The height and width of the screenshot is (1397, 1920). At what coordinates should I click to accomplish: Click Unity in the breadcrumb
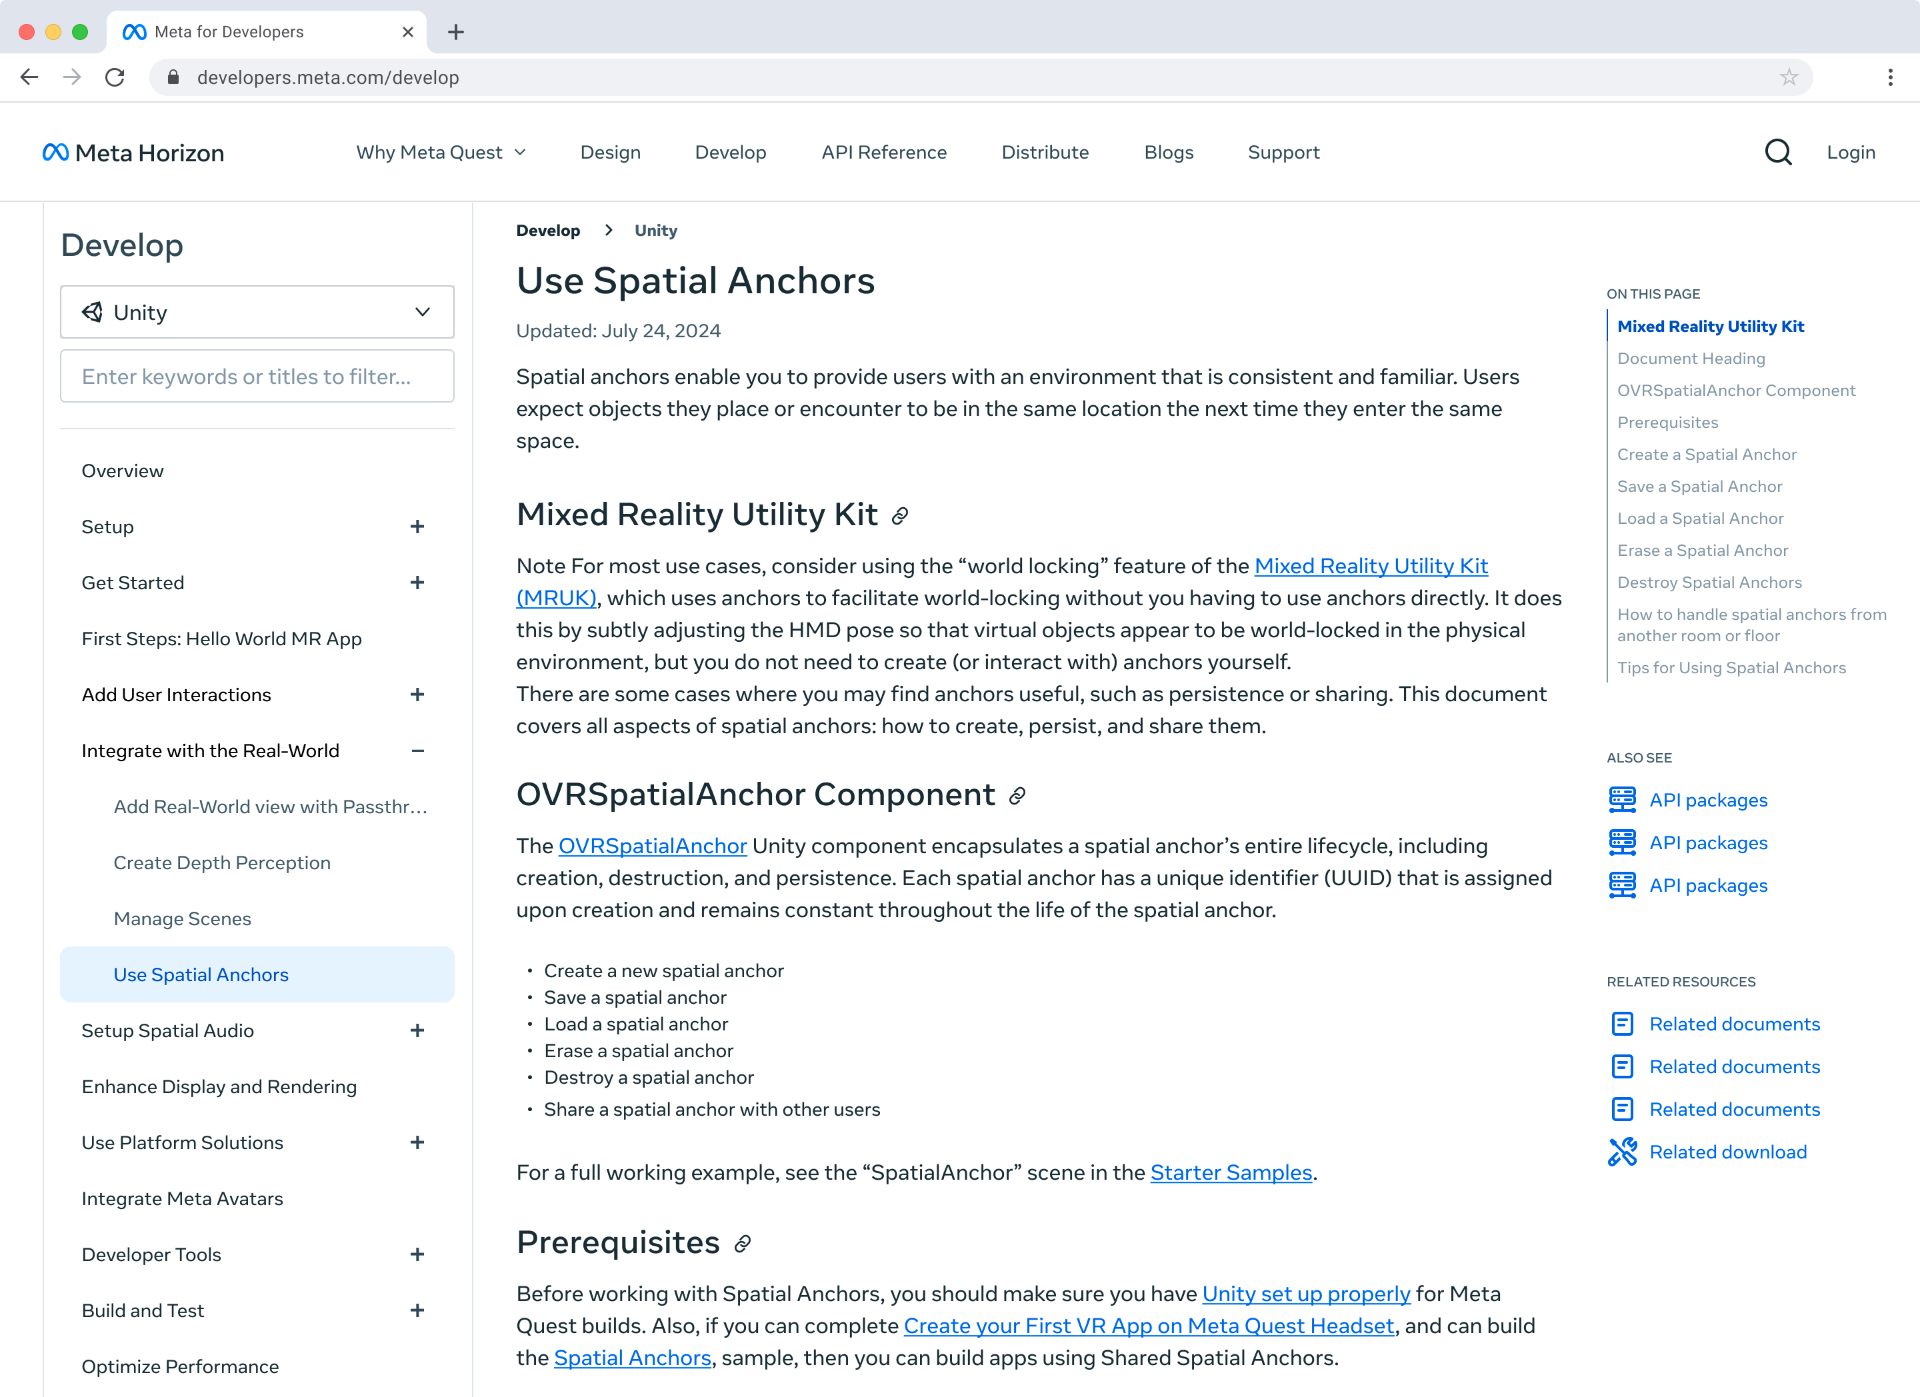656,230
